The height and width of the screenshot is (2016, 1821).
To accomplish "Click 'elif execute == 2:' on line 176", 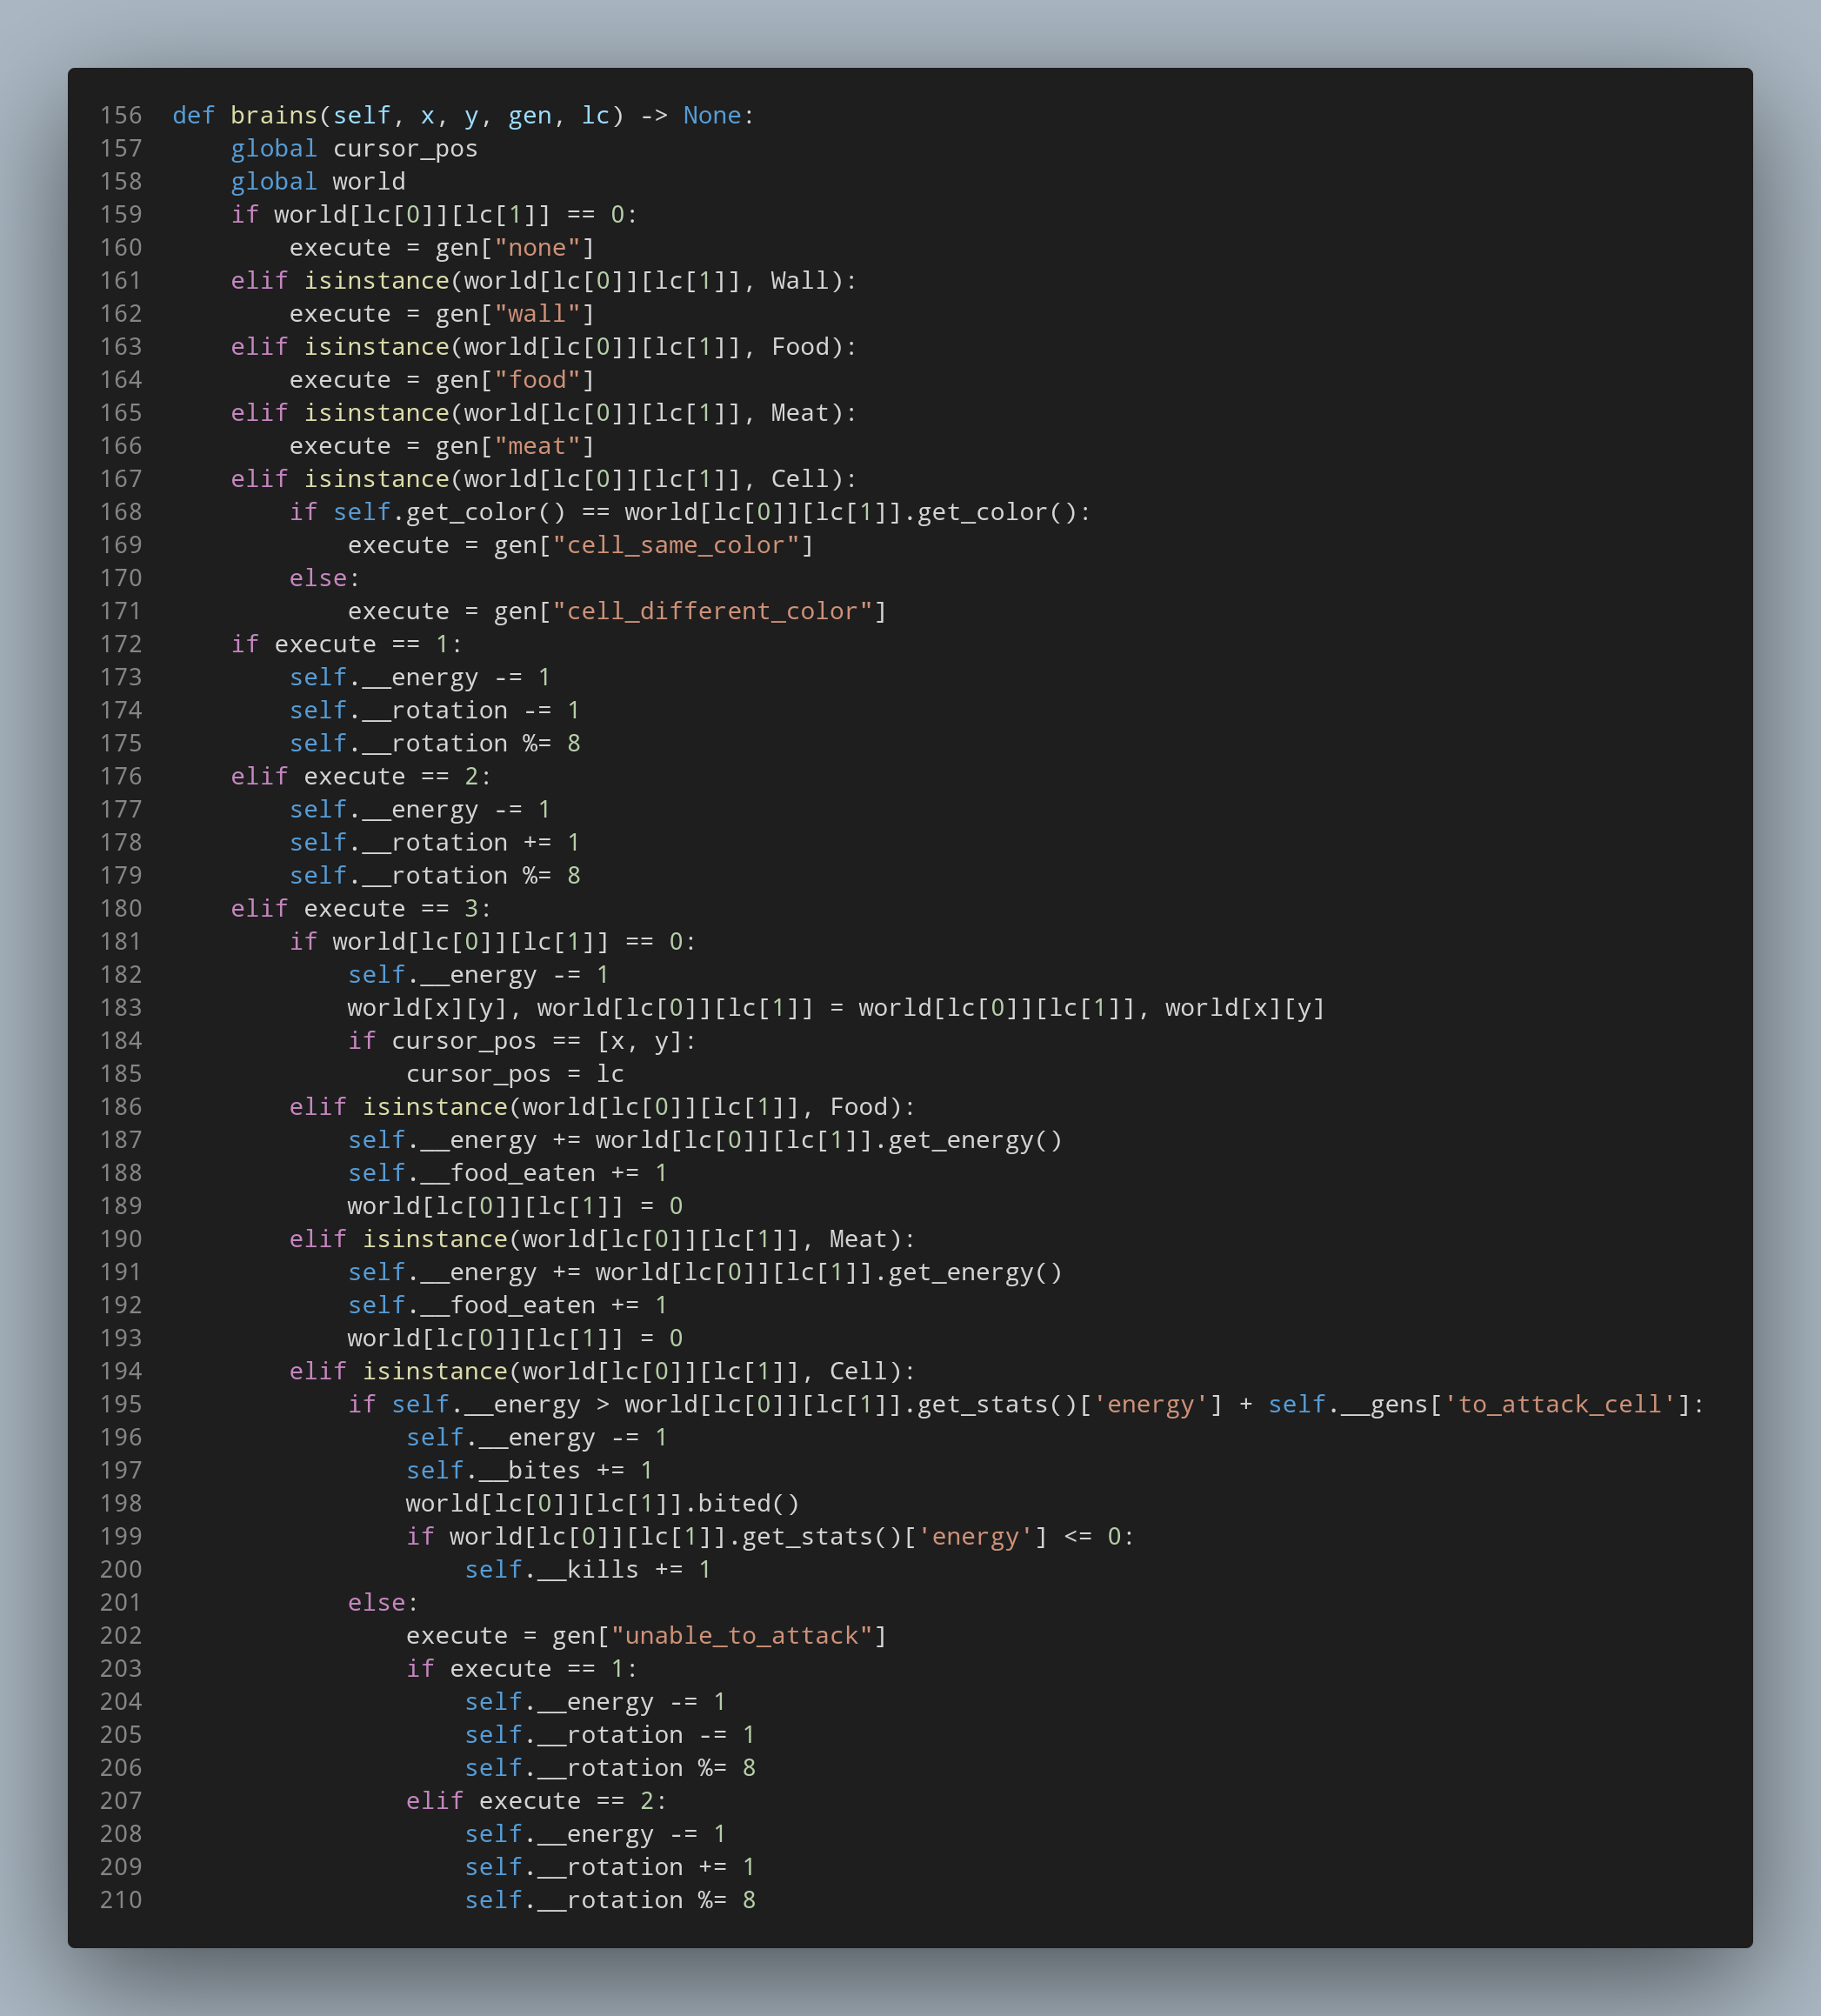I will pyautogui.click(x=361, y=776).
